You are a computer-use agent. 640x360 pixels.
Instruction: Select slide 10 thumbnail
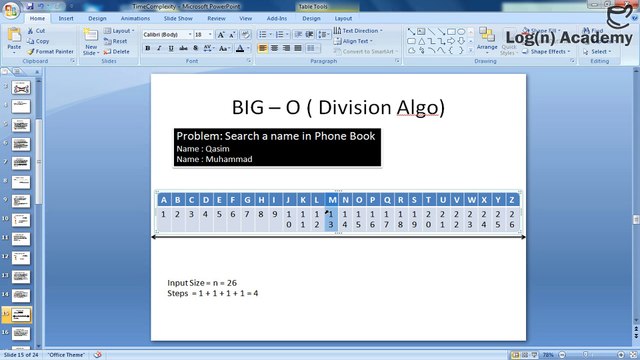click(x=21, y=220)
